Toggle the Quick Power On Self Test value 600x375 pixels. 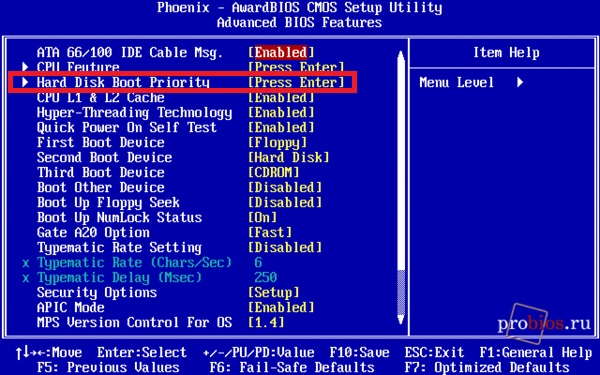tap(281, 127)
